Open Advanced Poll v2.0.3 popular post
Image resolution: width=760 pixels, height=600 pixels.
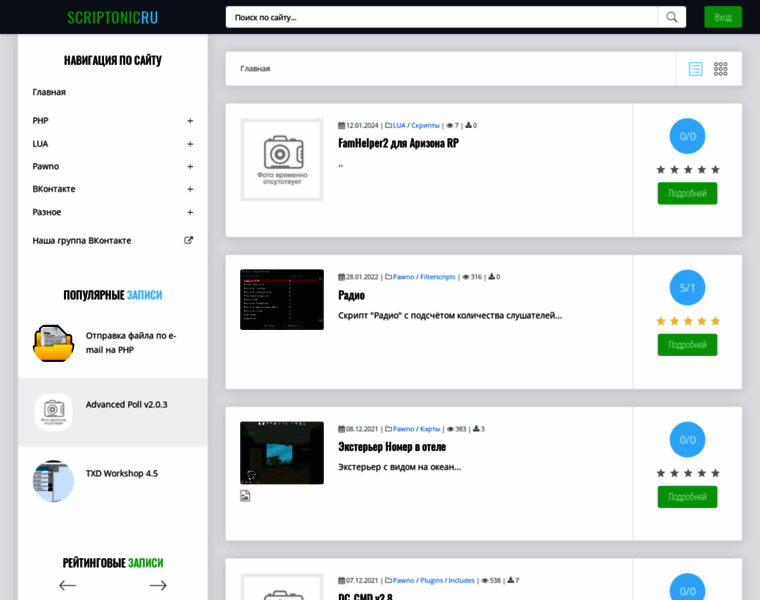[127, 405]
